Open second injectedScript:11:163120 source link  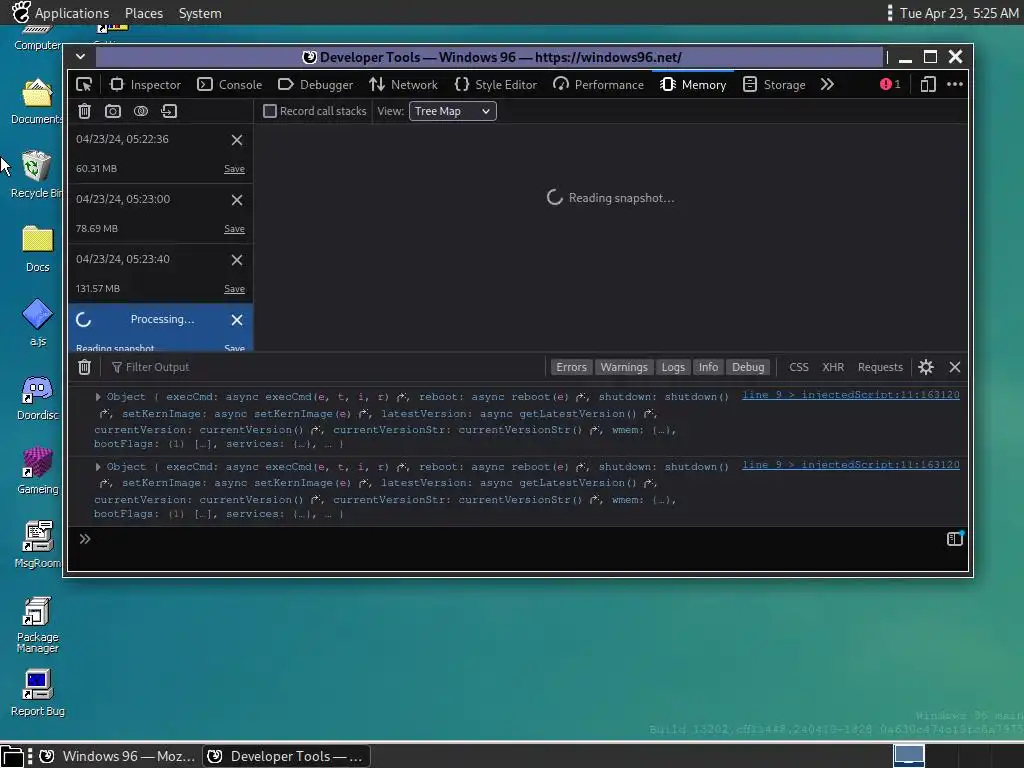coord(850,464)
